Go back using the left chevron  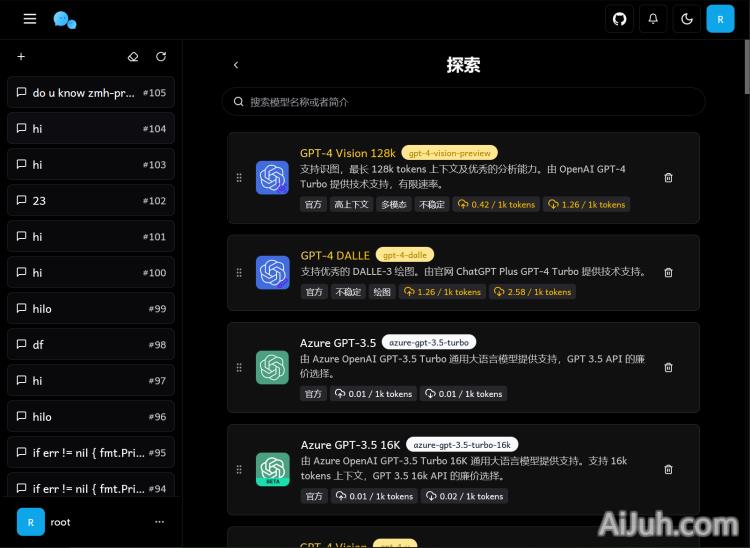pyautogui.click(x=236, y=65)
